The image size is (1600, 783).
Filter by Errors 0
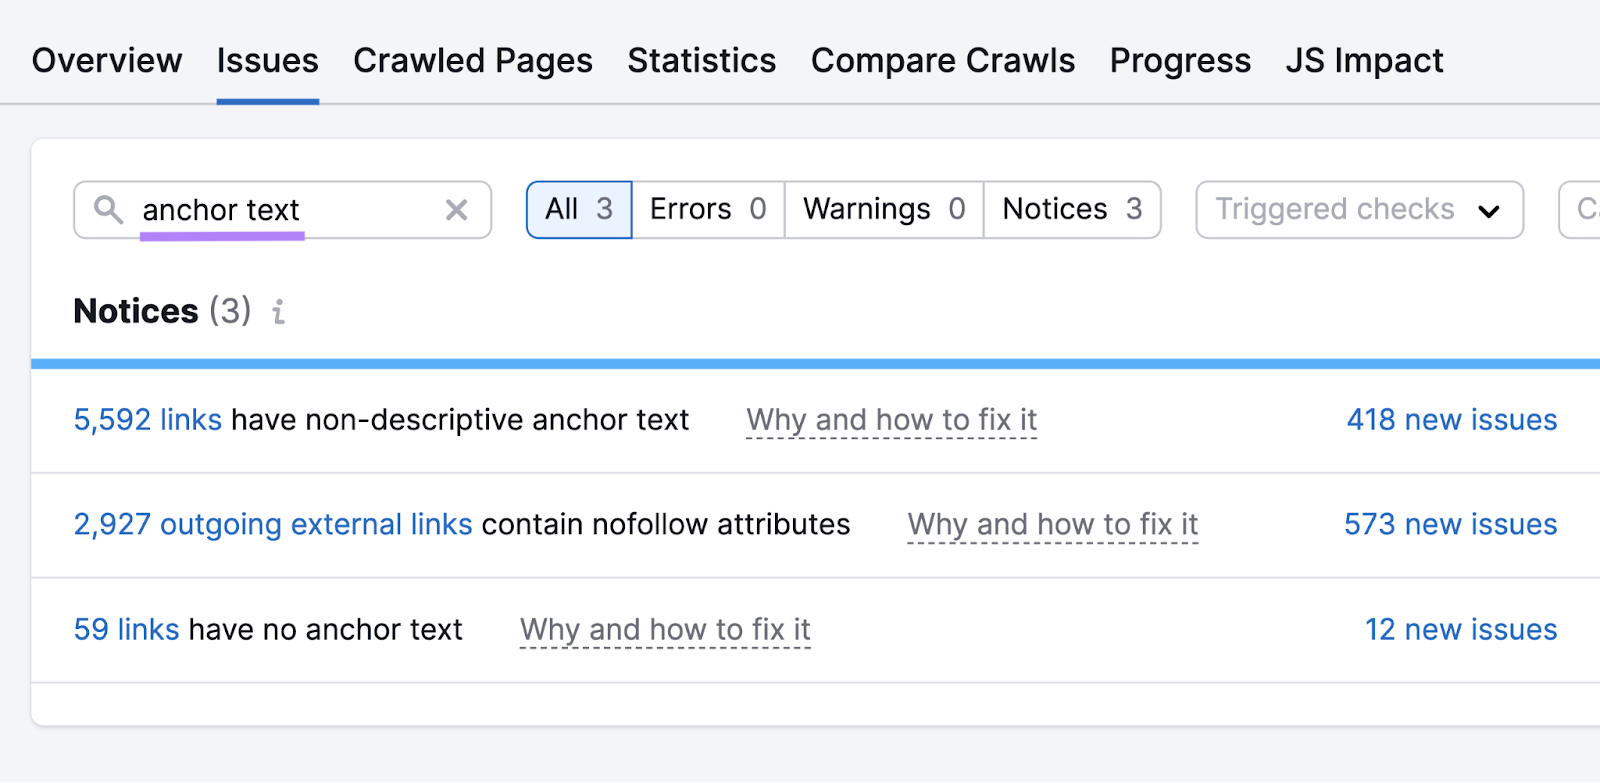point(708,210)
